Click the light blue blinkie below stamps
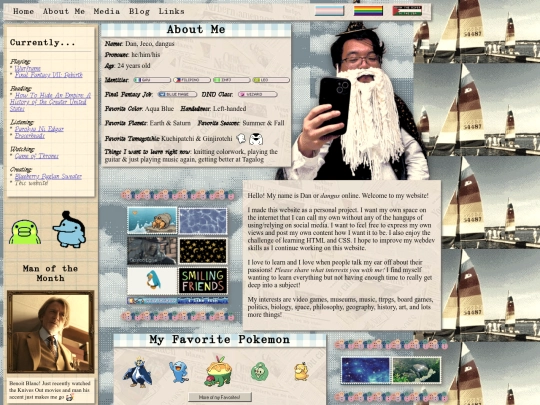 (x=152, y=301)
